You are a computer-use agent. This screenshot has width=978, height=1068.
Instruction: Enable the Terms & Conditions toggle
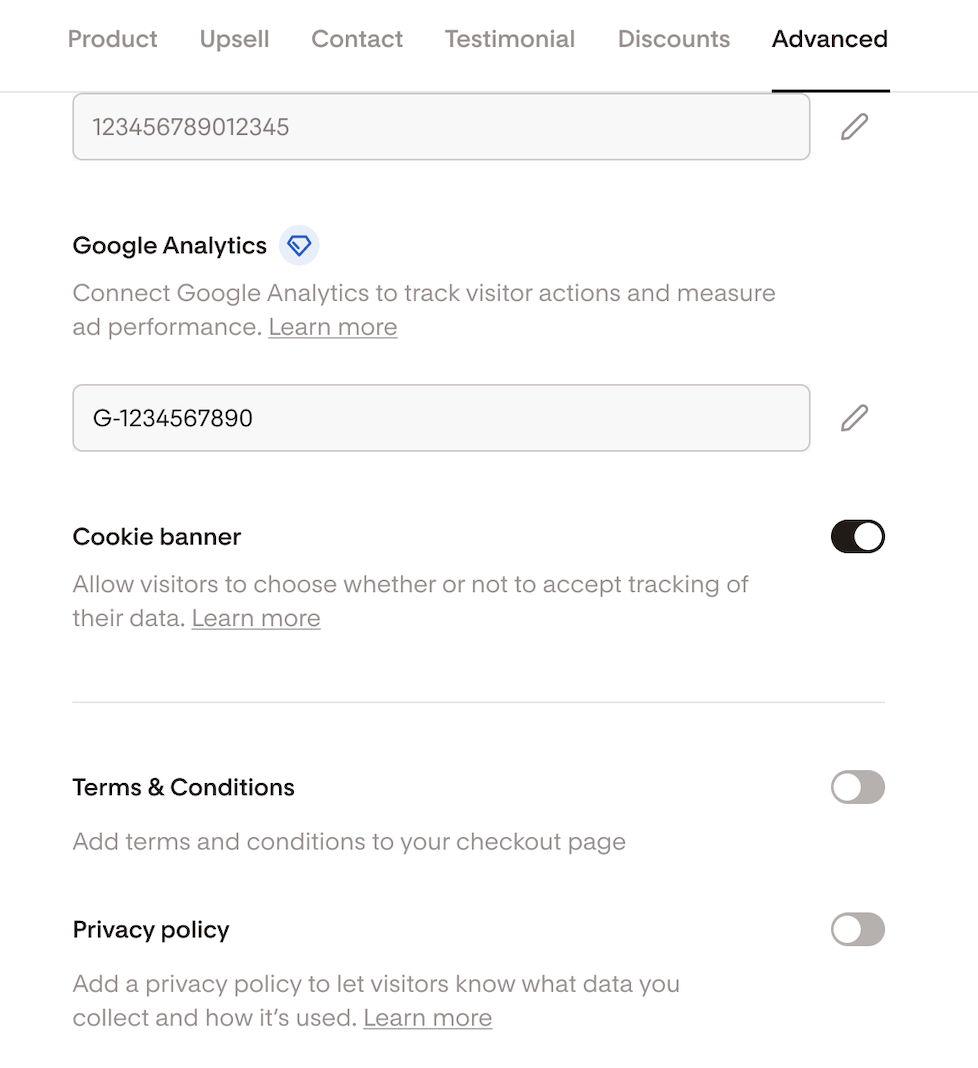(857, 788)
